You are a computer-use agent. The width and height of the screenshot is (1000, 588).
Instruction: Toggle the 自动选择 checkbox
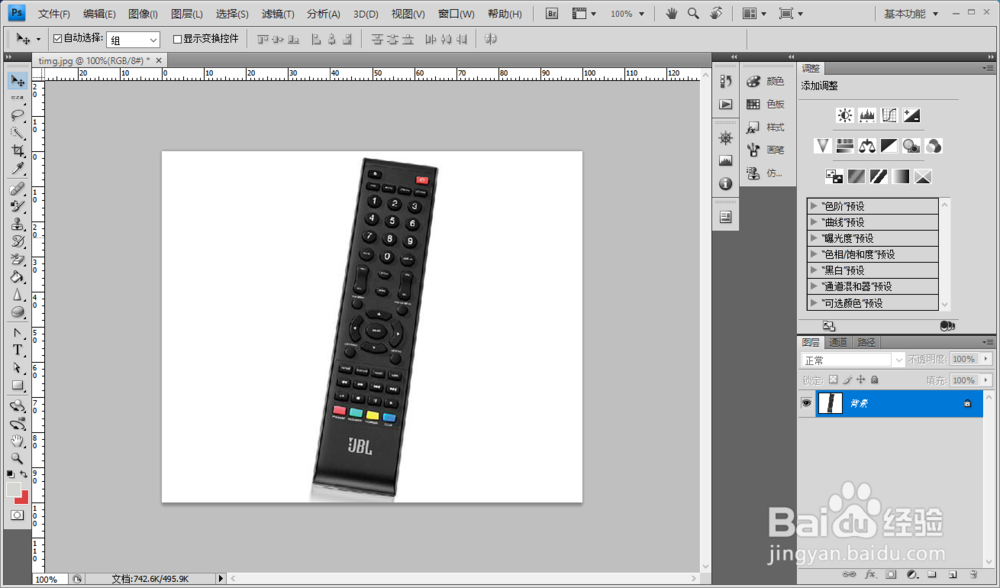click(x=57, y=39)
